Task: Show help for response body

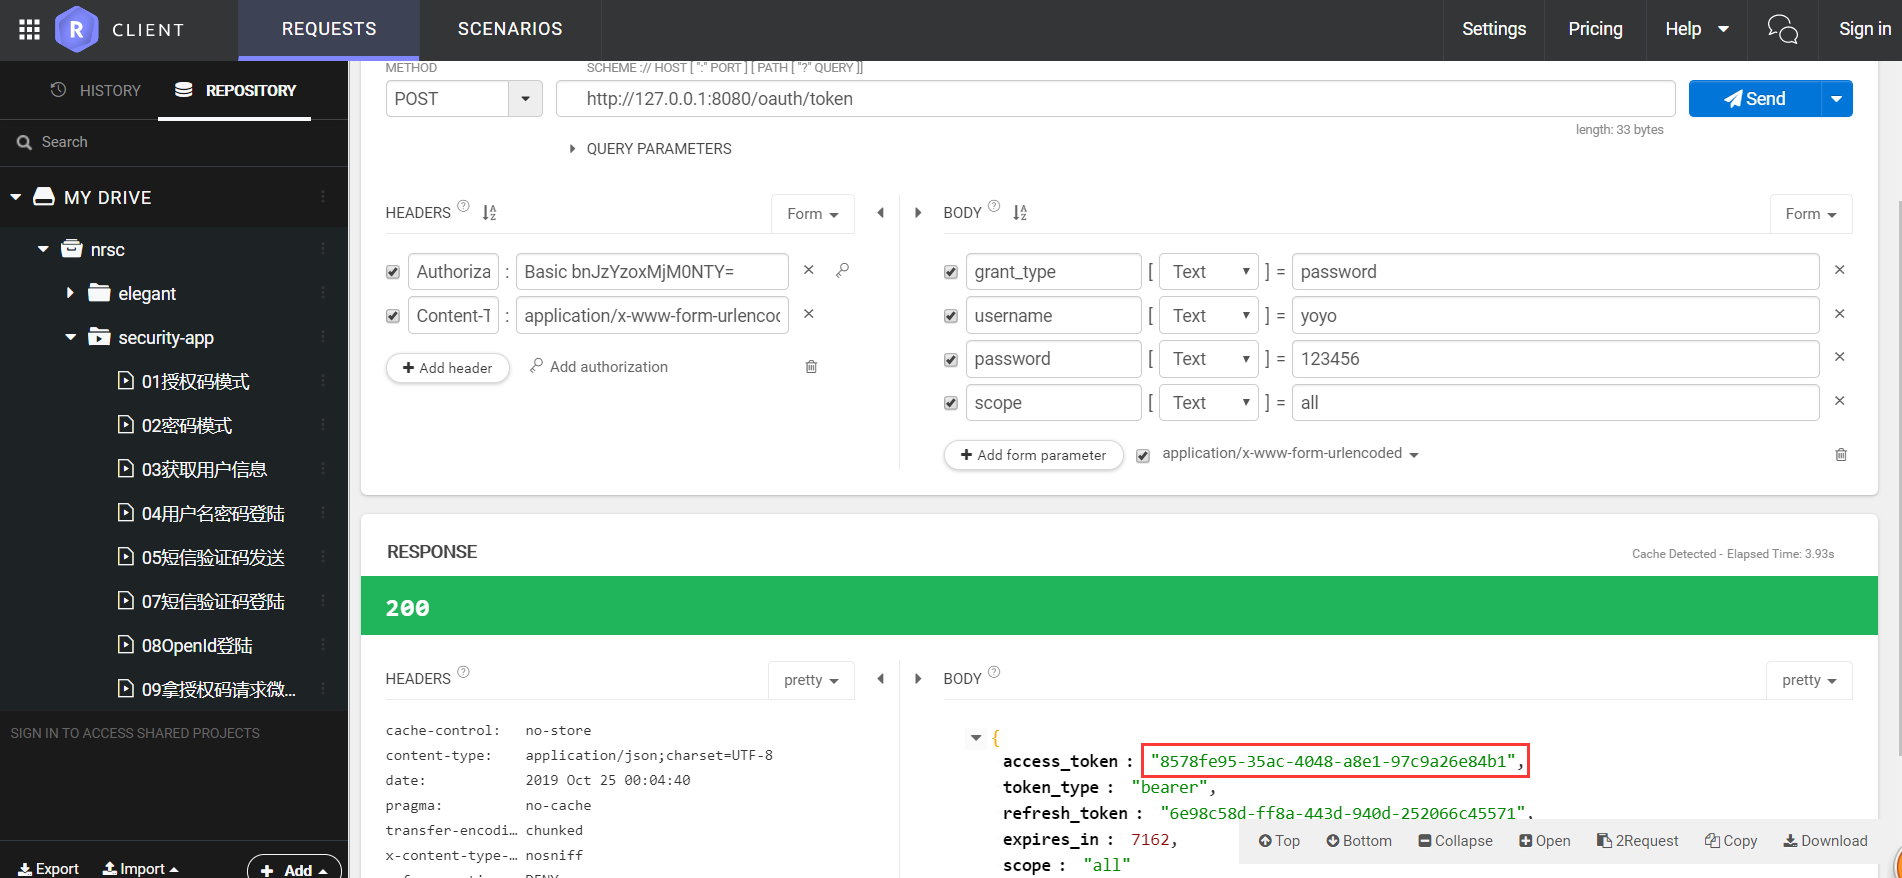Action: (994, 672)
